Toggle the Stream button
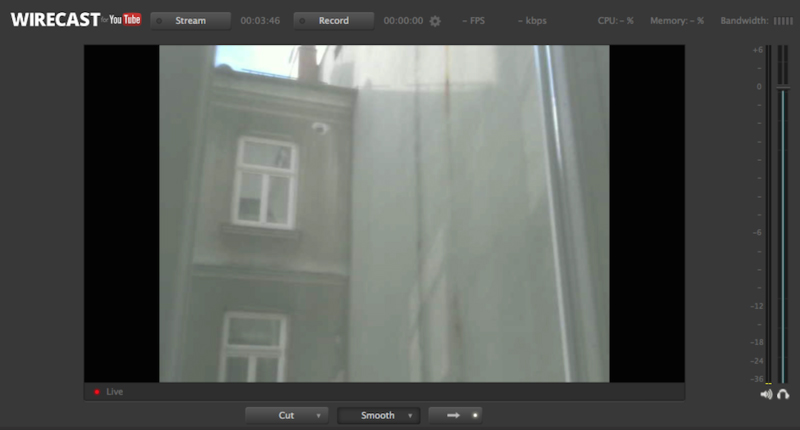Image resolution: width=800 pixels, height=430 pixels. 190,21
